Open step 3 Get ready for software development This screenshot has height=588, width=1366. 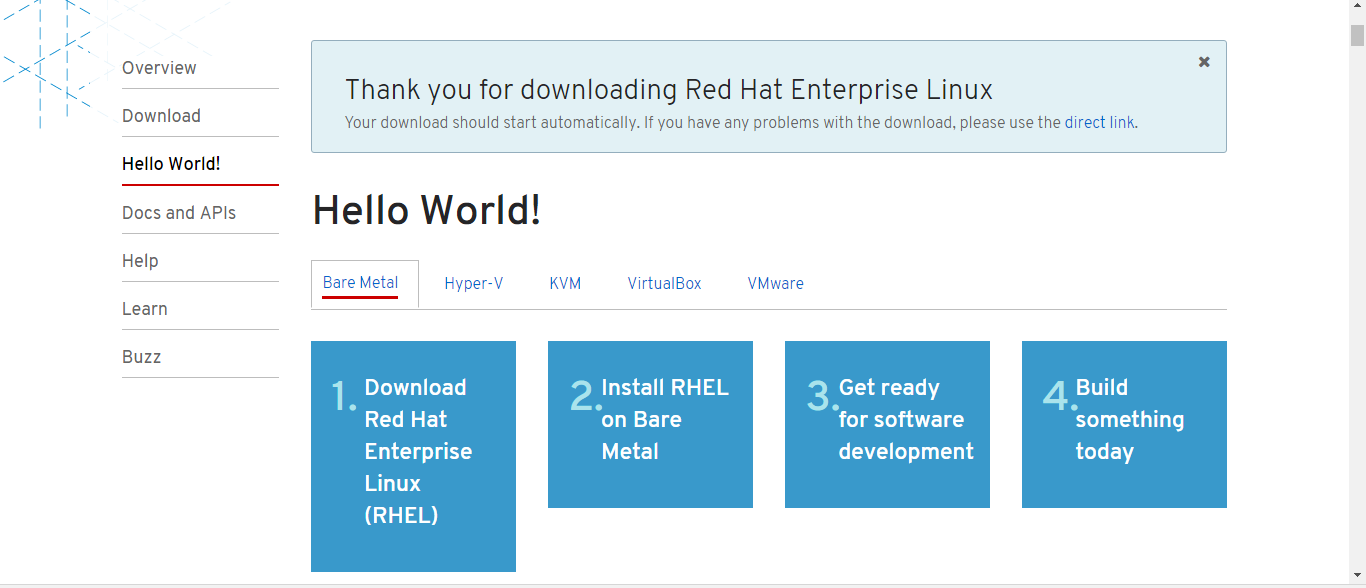click(887, 424)
